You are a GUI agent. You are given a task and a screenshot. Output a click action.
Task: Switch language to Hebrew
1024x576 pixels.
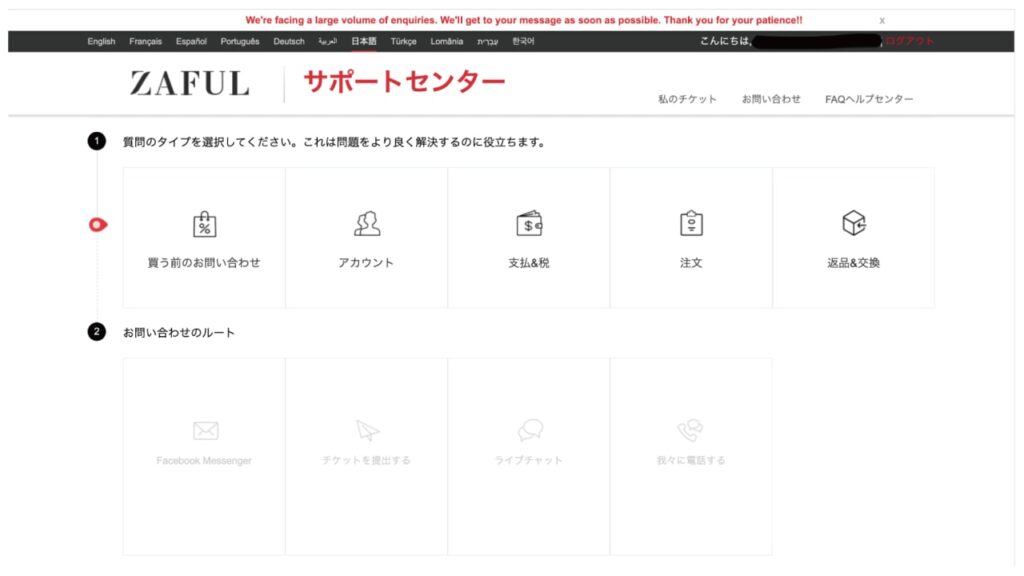click(487, 41)
